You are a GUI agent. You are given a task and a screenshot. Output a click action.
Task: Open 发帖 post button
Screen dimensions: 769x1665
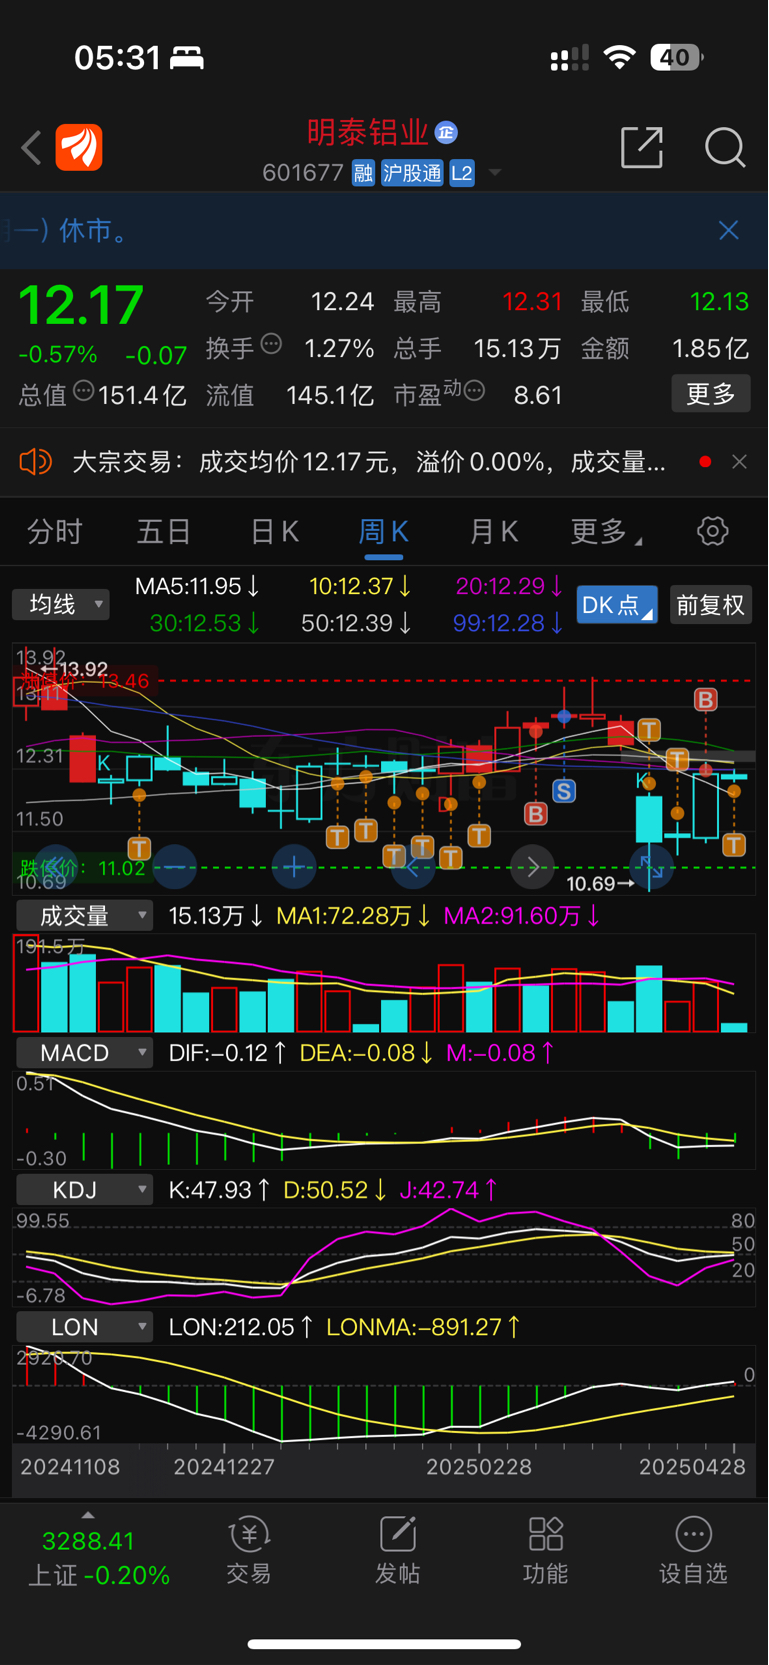click(398, 1552)
